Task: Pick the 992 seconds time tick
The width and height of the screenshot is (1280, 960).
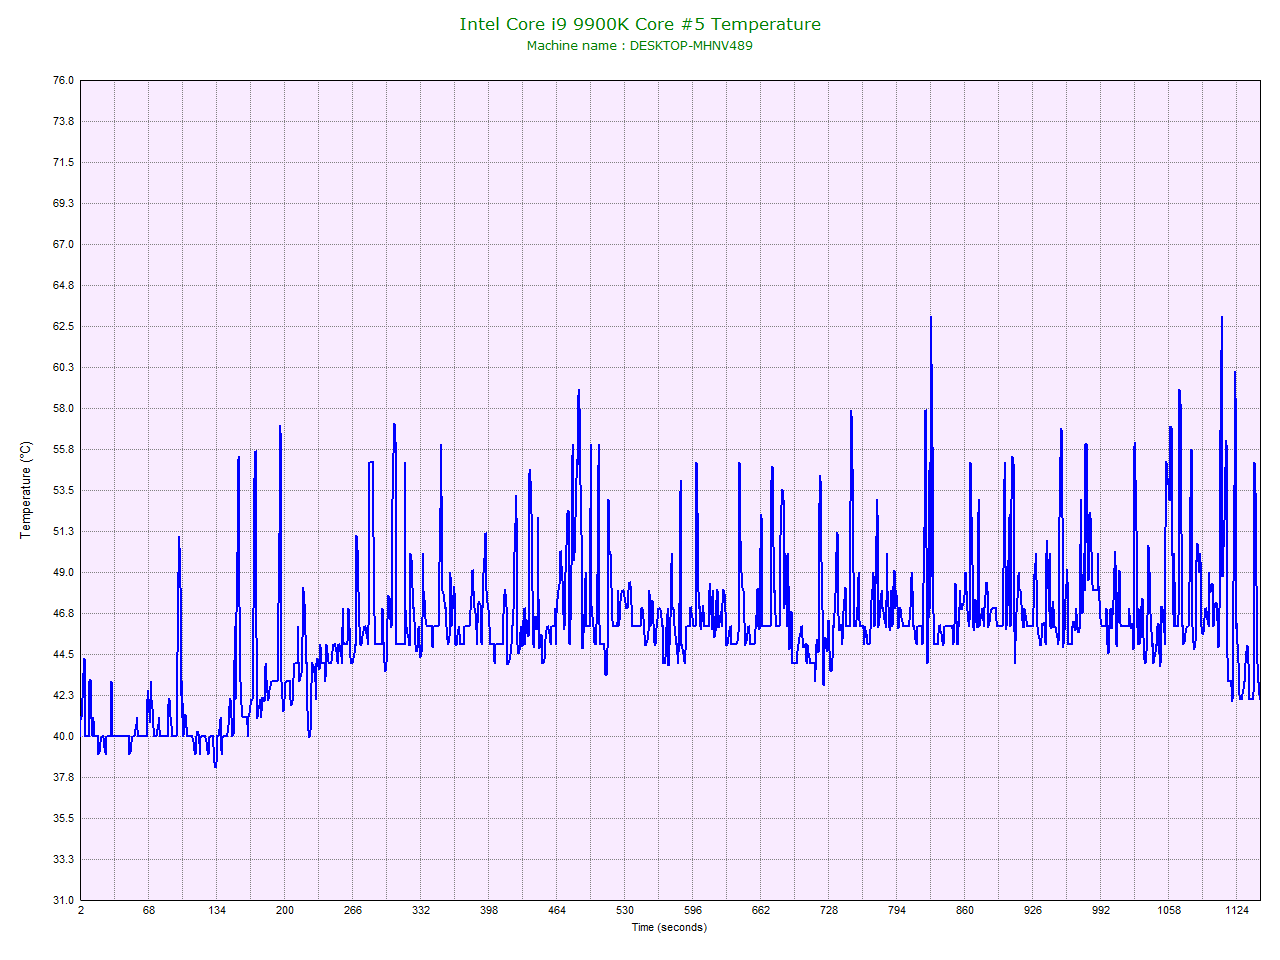Action: (x=1101, y=910)
